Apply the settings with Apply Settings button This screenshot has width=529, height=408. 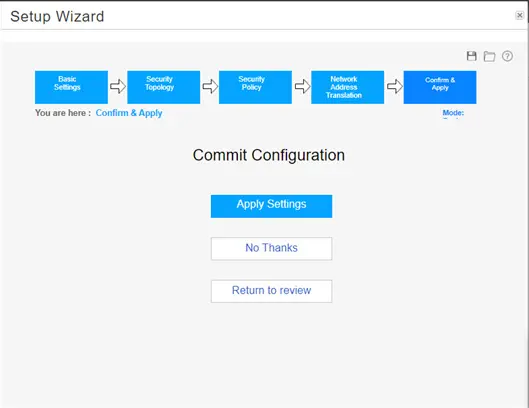tap(272, 206)
